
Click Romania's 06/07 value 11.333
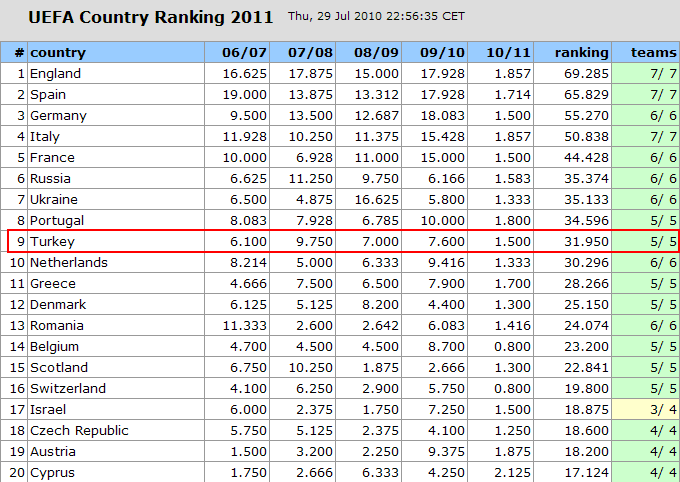pos(245,326)
